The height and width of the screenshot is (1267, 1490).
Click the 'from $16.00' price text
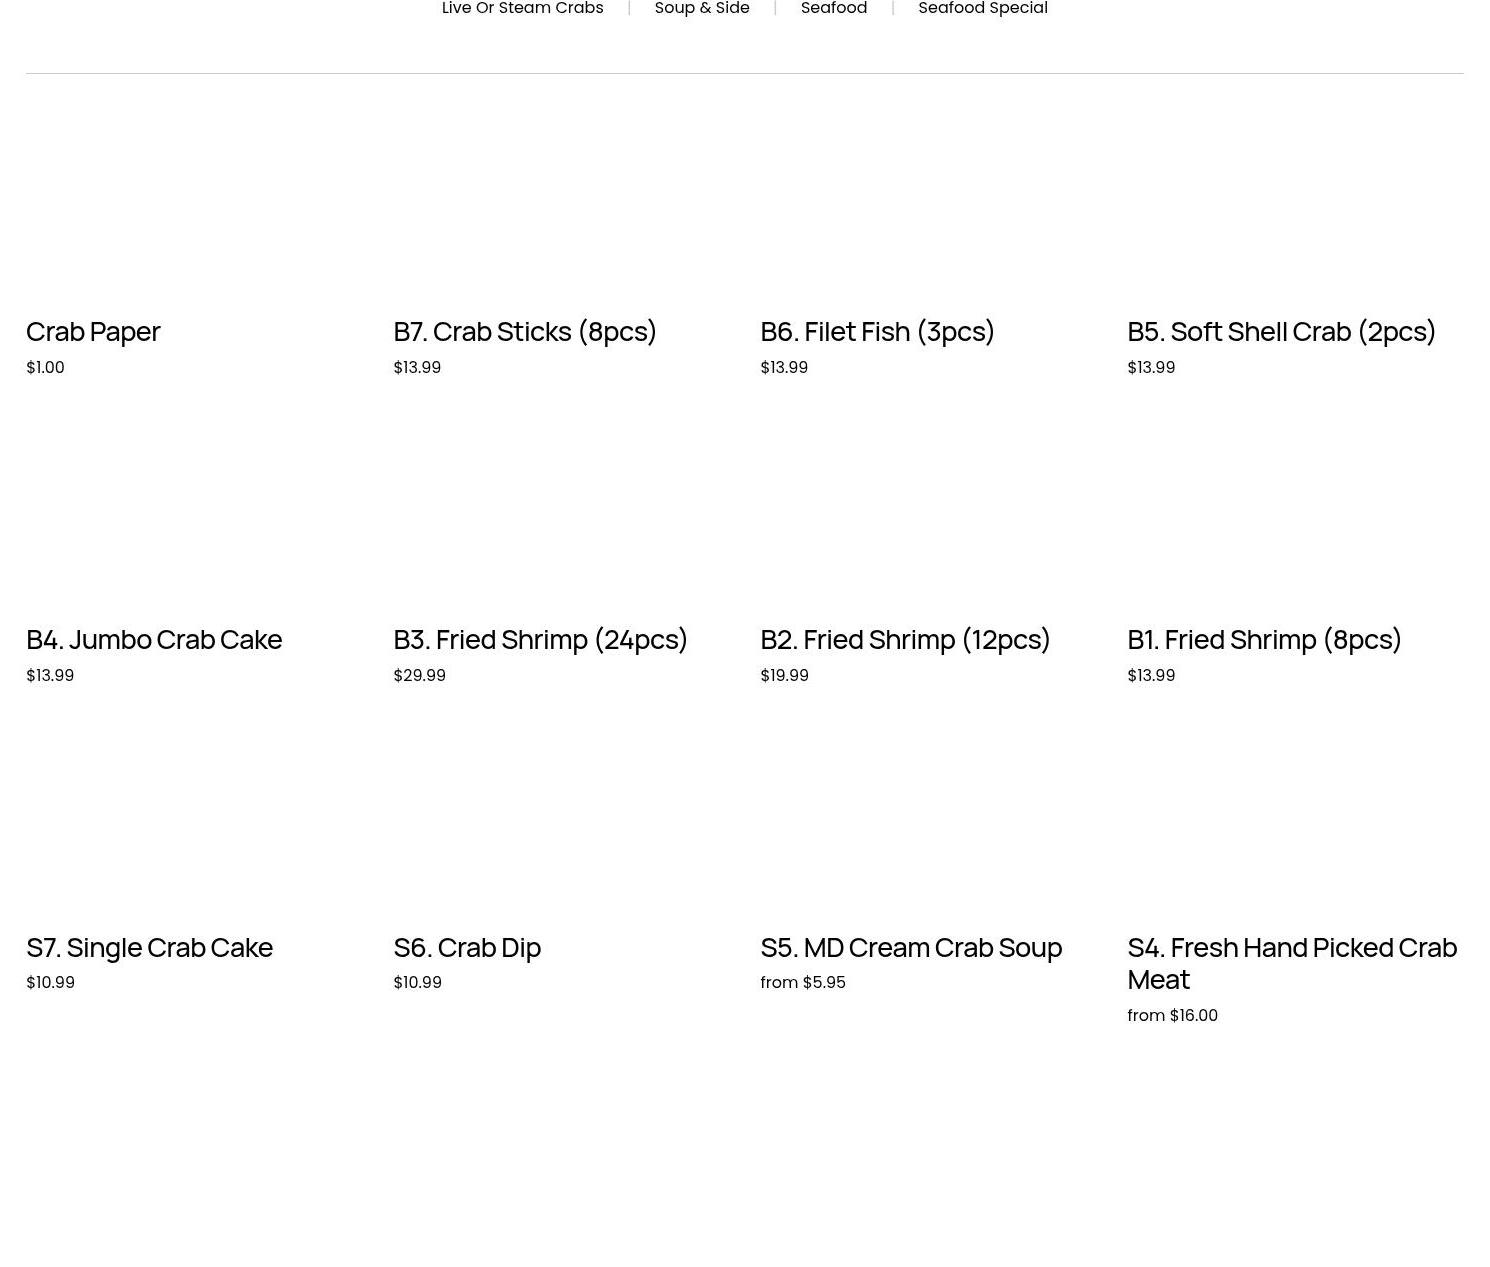pyautogui.click(x=1172, y=1015)
